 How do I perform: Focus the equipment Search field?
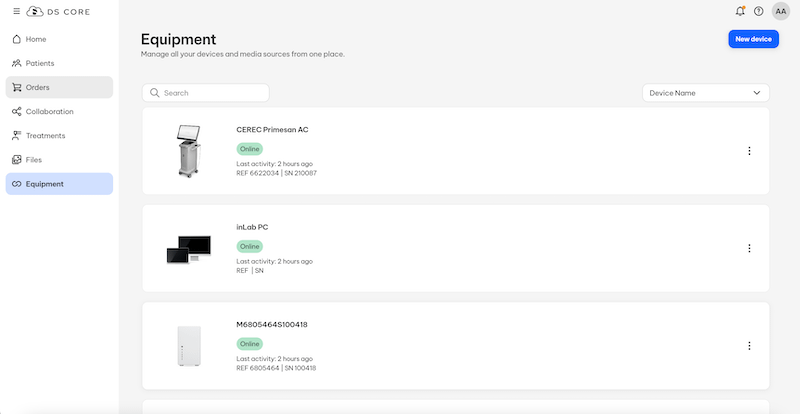click(x=213, y=93)
